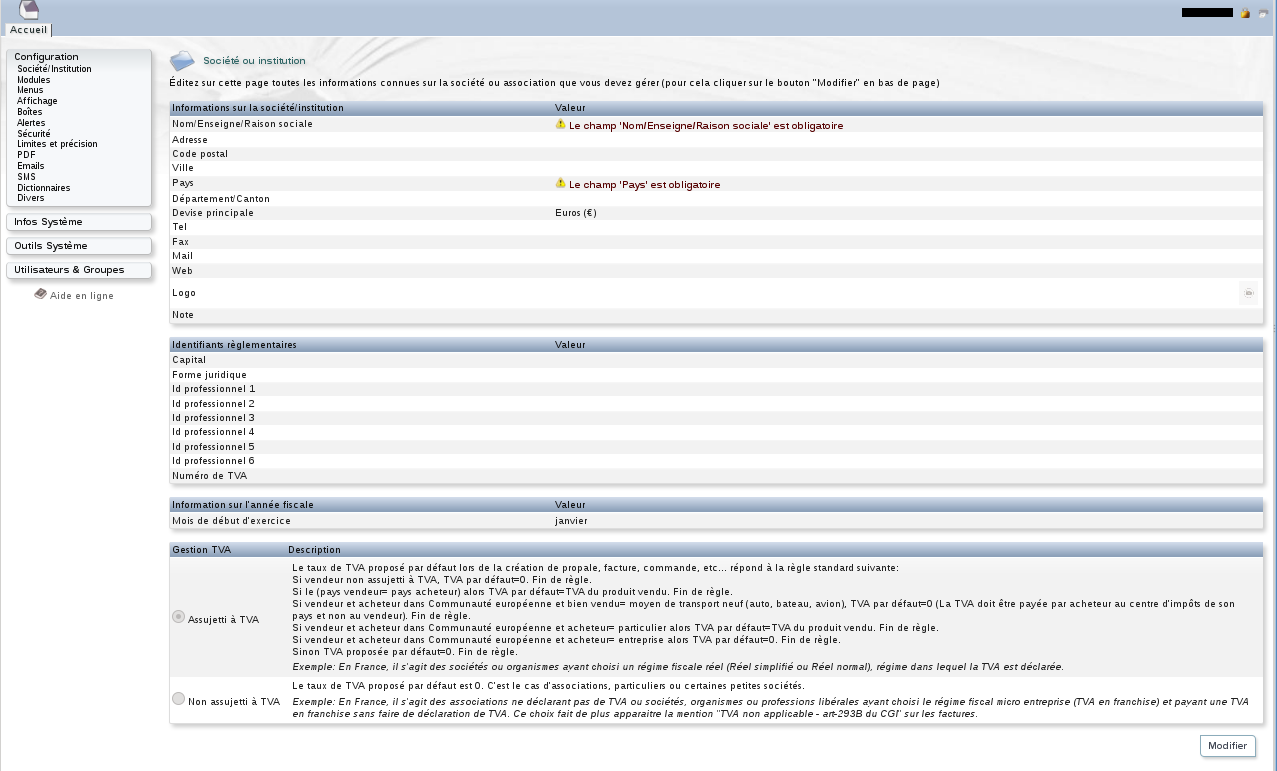Viewport: 1277px width, 771px height.
Task: Click the blue folder icon beside page title
Action: click(x=182, y=61)
